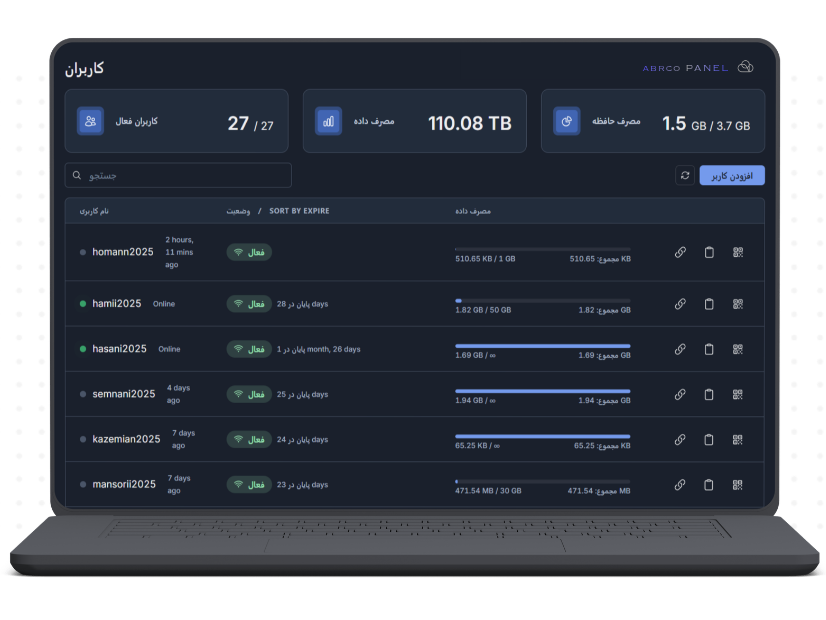
Task: Open QR code icon for kazemian2025
Action: (x=738, y=440)
